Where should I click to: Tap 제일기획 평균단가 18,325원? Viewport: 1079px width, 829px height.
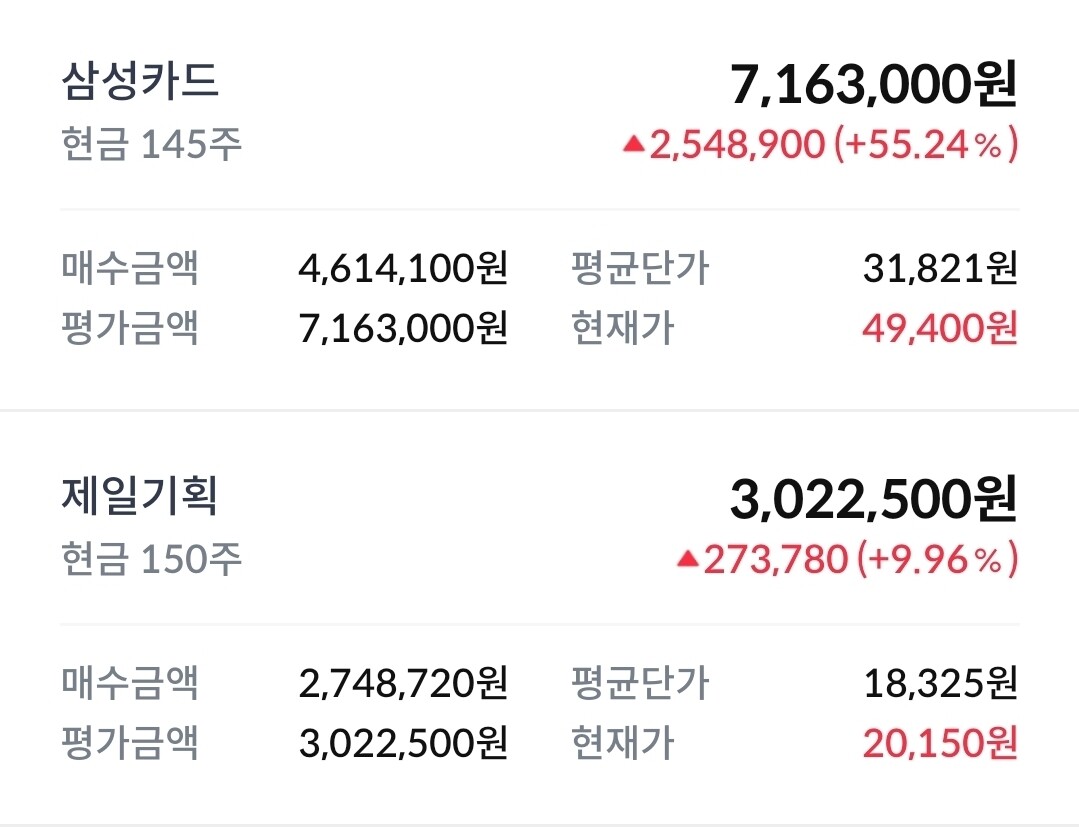coord(939,684)
